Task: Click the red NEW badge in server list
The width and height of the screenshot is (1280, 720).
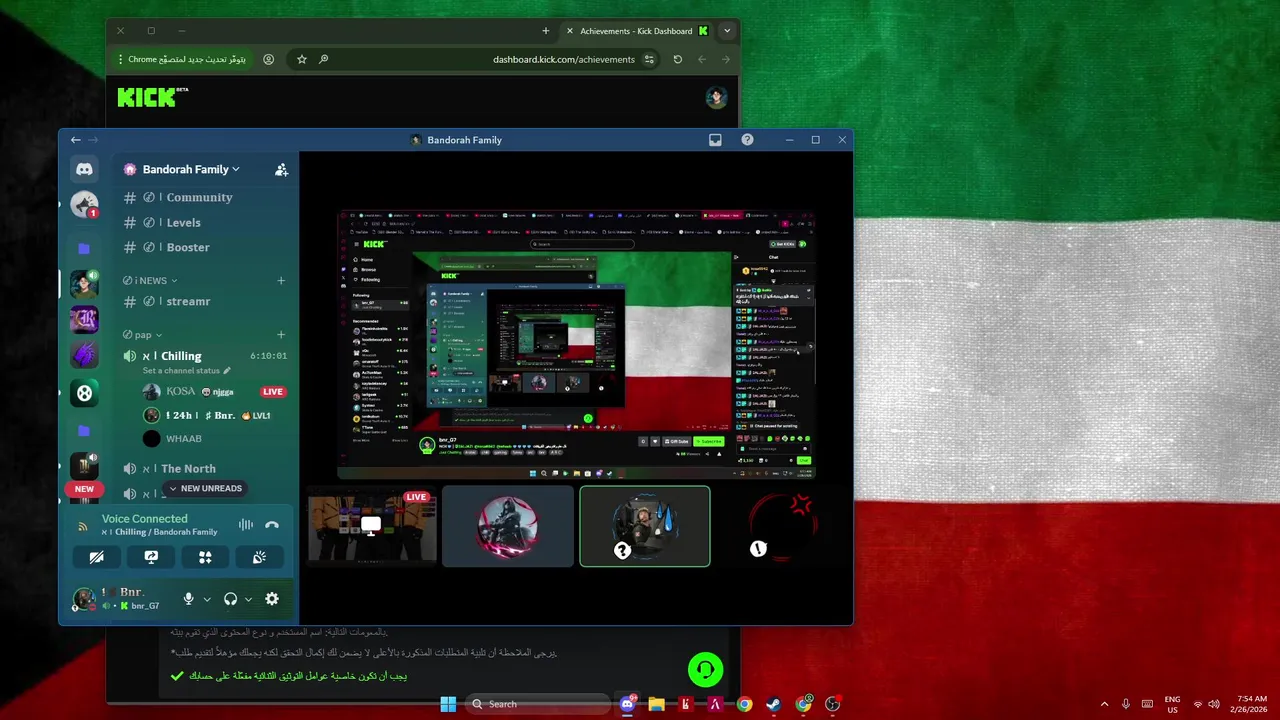Action: pos(84,489)
